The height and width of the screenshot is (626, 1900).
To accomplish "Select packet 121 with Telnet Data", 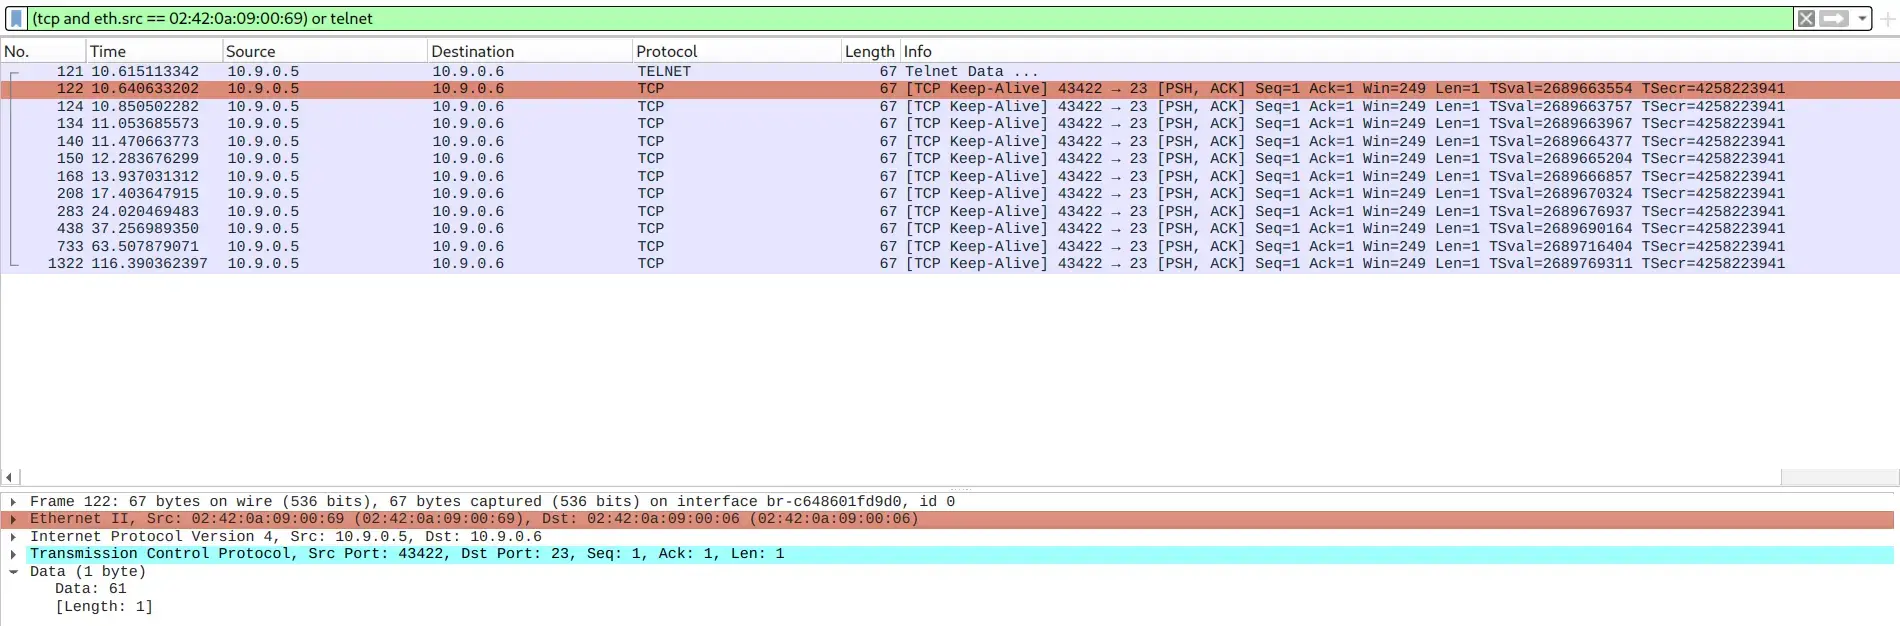I will click(950, 71).
